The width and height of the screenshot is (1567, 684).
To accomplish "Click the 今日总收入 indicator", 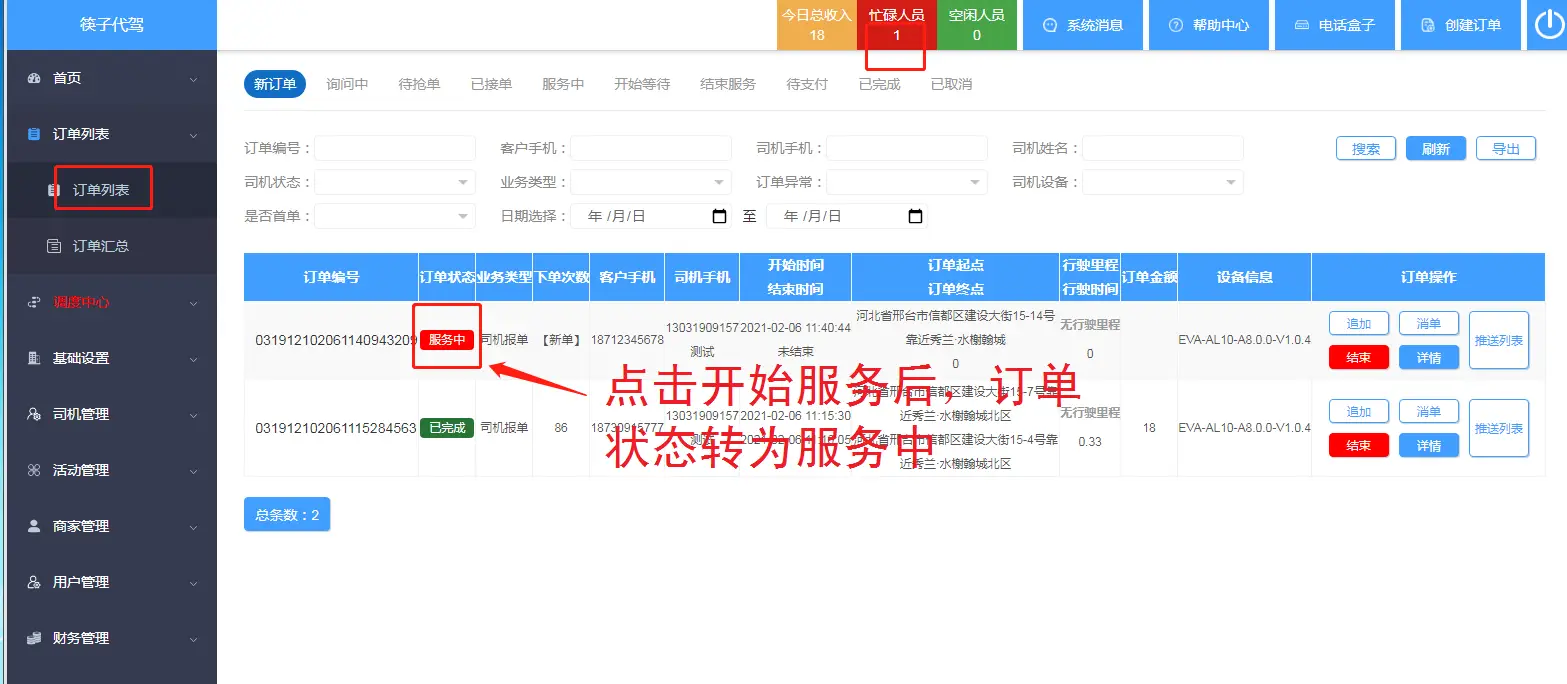I will pos(817,25).
